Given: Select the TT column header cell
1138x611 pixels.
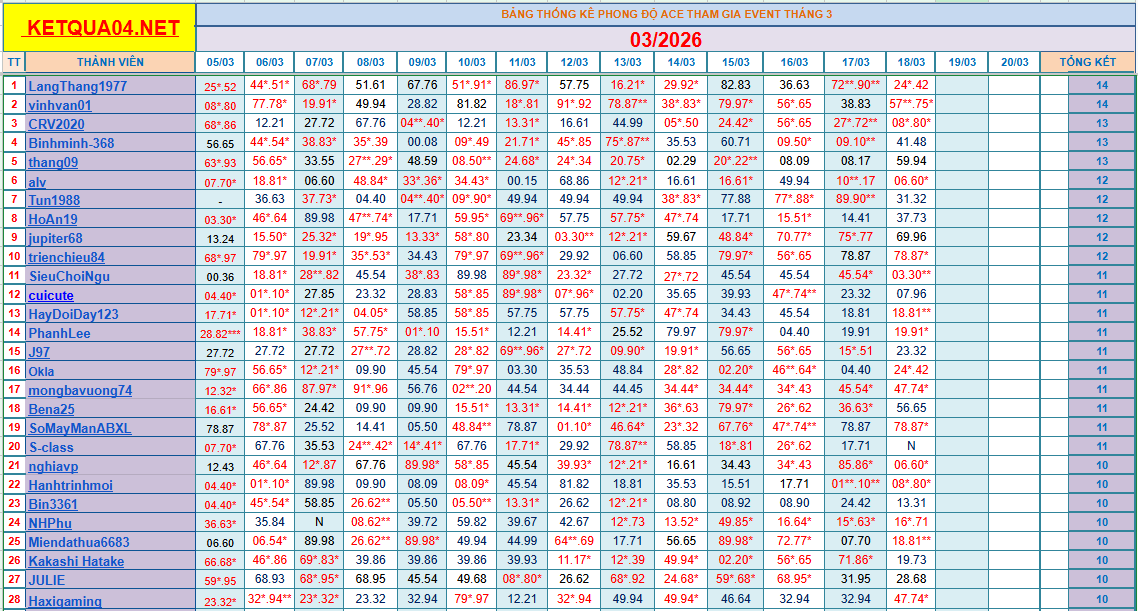Looking at the screenshot, I should pos(13,62).
